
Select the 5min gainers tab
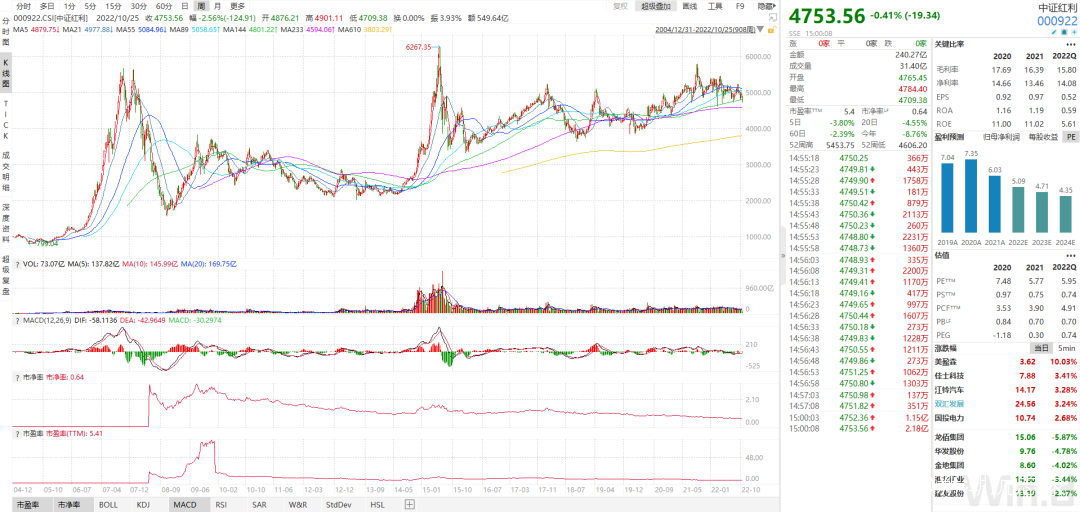[1065, 349]
